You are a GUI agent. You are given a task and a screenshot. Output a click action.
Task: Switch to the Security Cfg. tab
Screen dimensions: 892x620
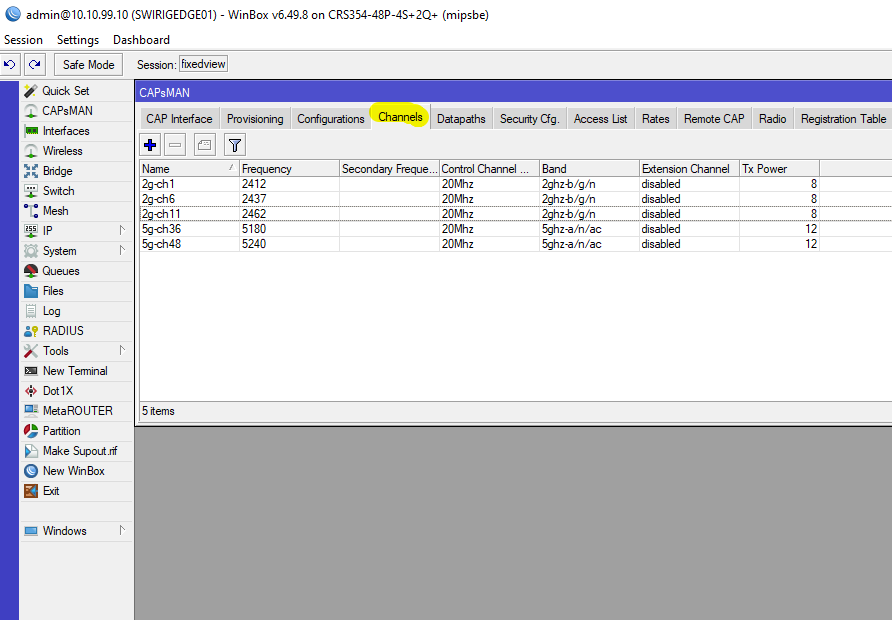pyautogui.click(x=529, y=119)
